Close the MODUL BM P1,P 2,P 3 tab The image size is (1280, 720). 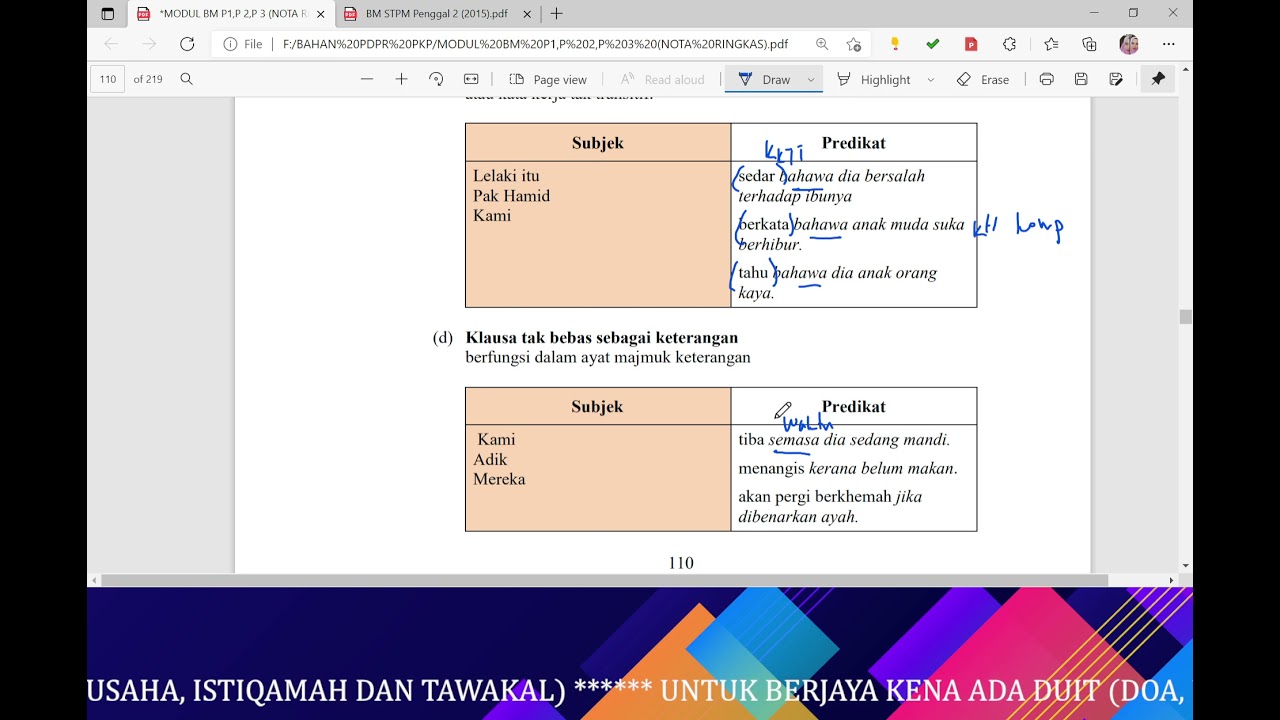pos(320,14)
